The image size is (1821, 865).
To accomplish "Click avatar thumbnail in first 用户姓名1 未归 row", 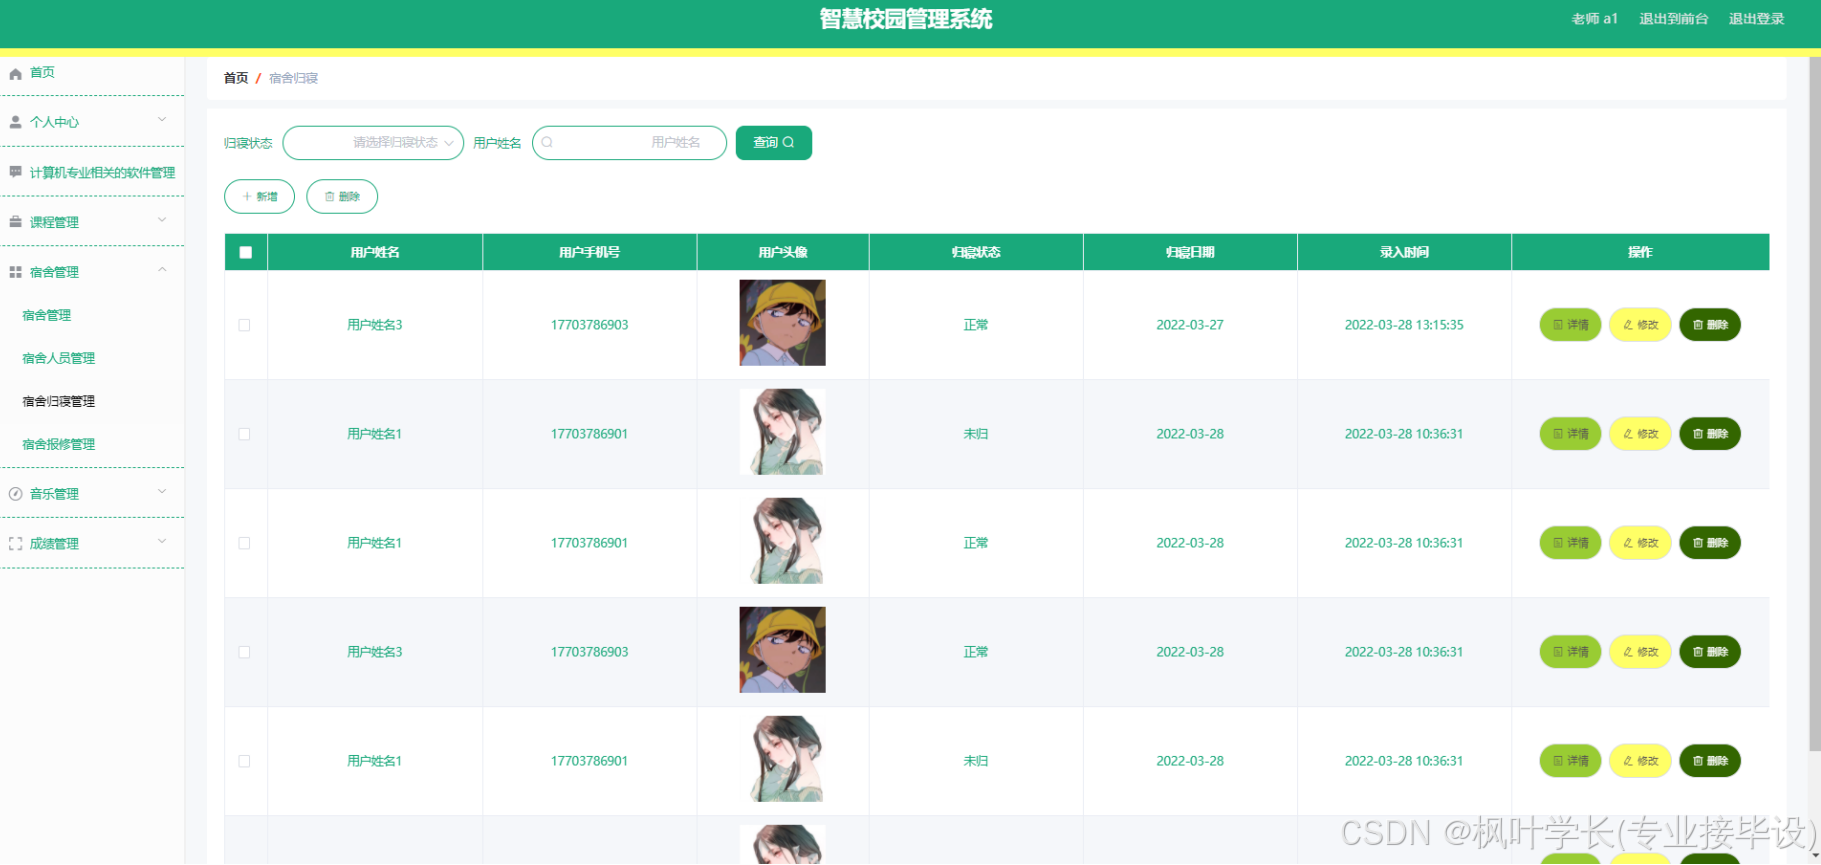I will 782,432.
